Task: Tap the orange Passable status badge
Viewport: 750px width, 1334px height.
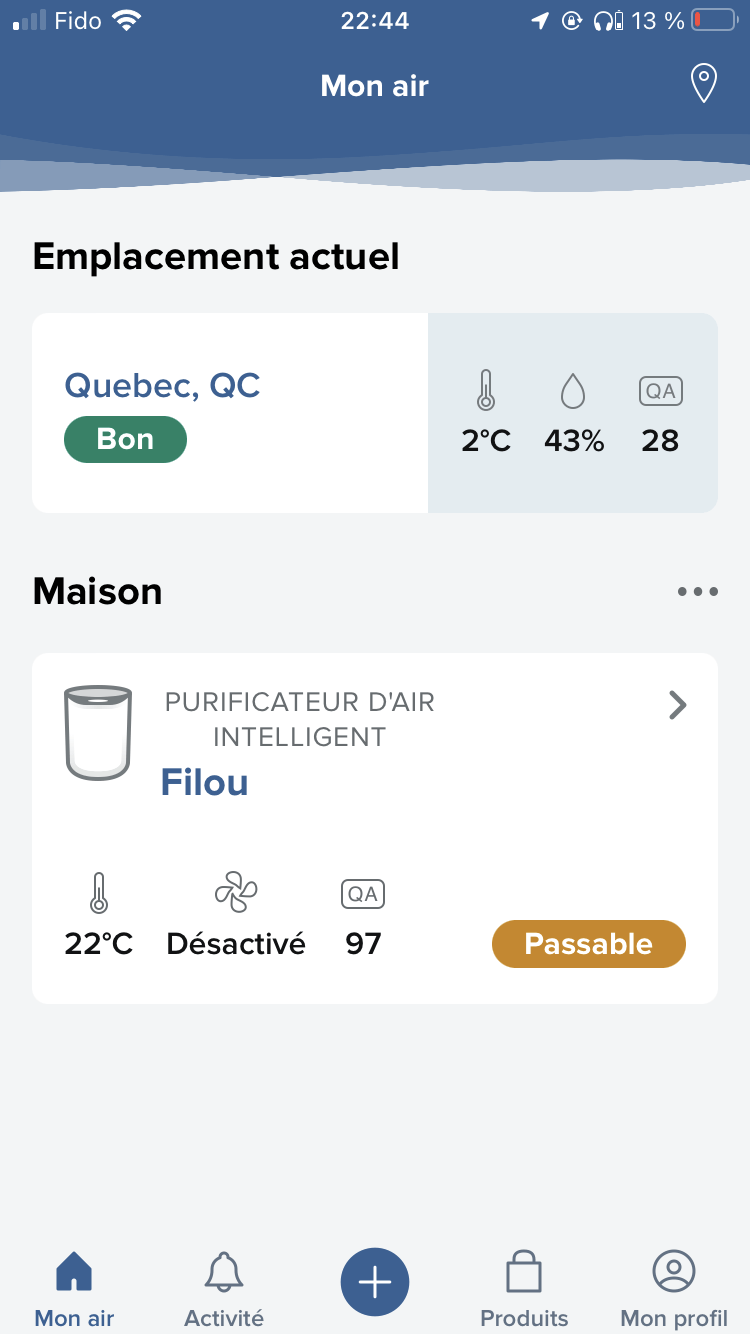Action: point(588,944)
